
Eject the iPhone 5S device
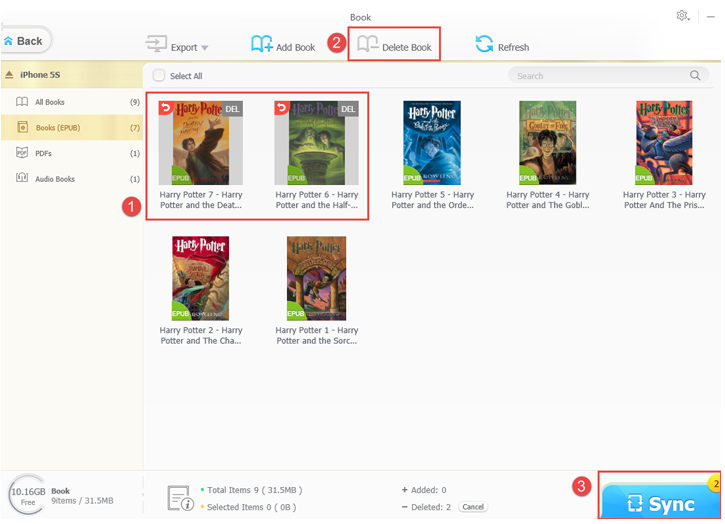click(x=9, y=74)
